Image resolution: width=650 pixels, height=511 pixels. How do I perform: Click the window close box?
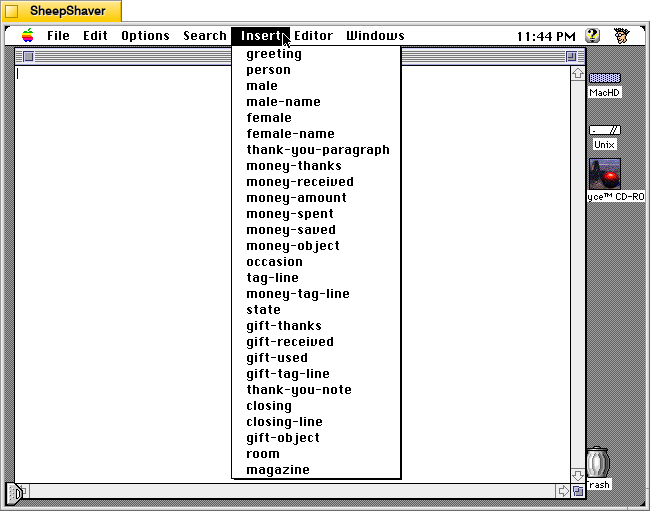tap(28, 56)
